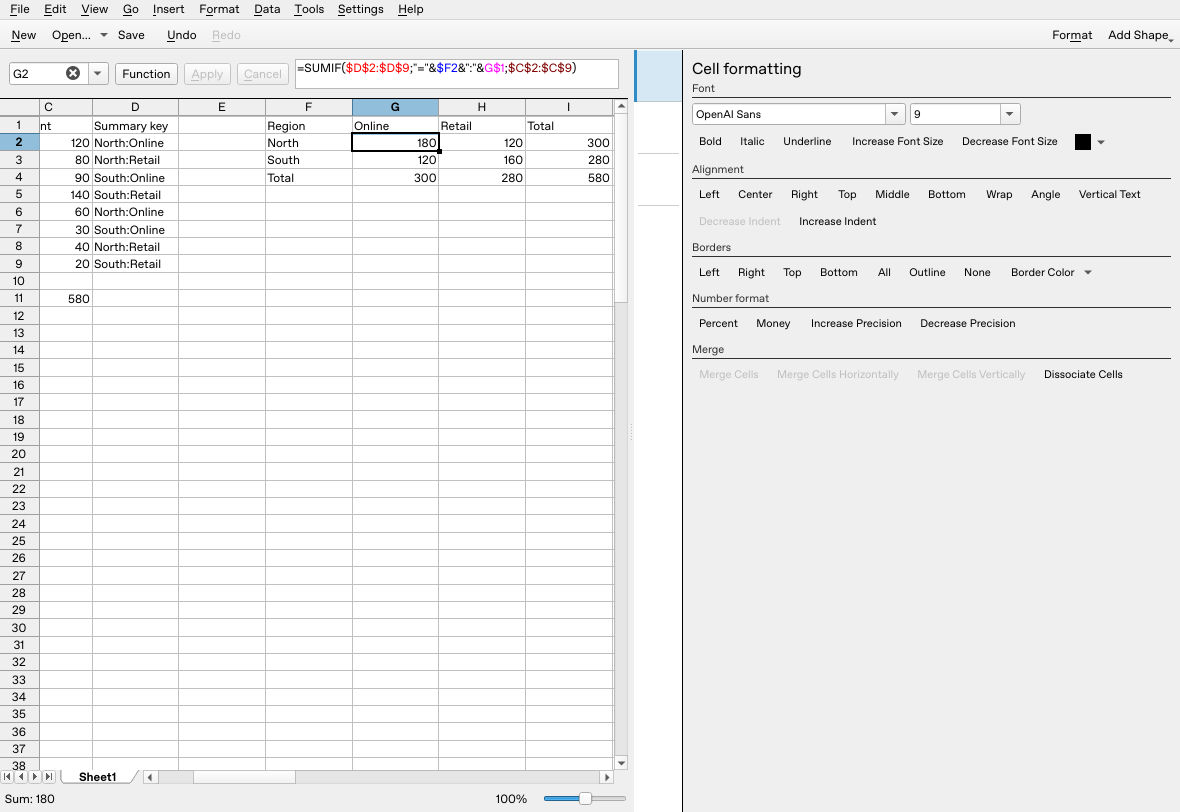Open the font family dropdown arrow
The width and height of the screenshot is (1180, 812).
(x=894, y=114)
